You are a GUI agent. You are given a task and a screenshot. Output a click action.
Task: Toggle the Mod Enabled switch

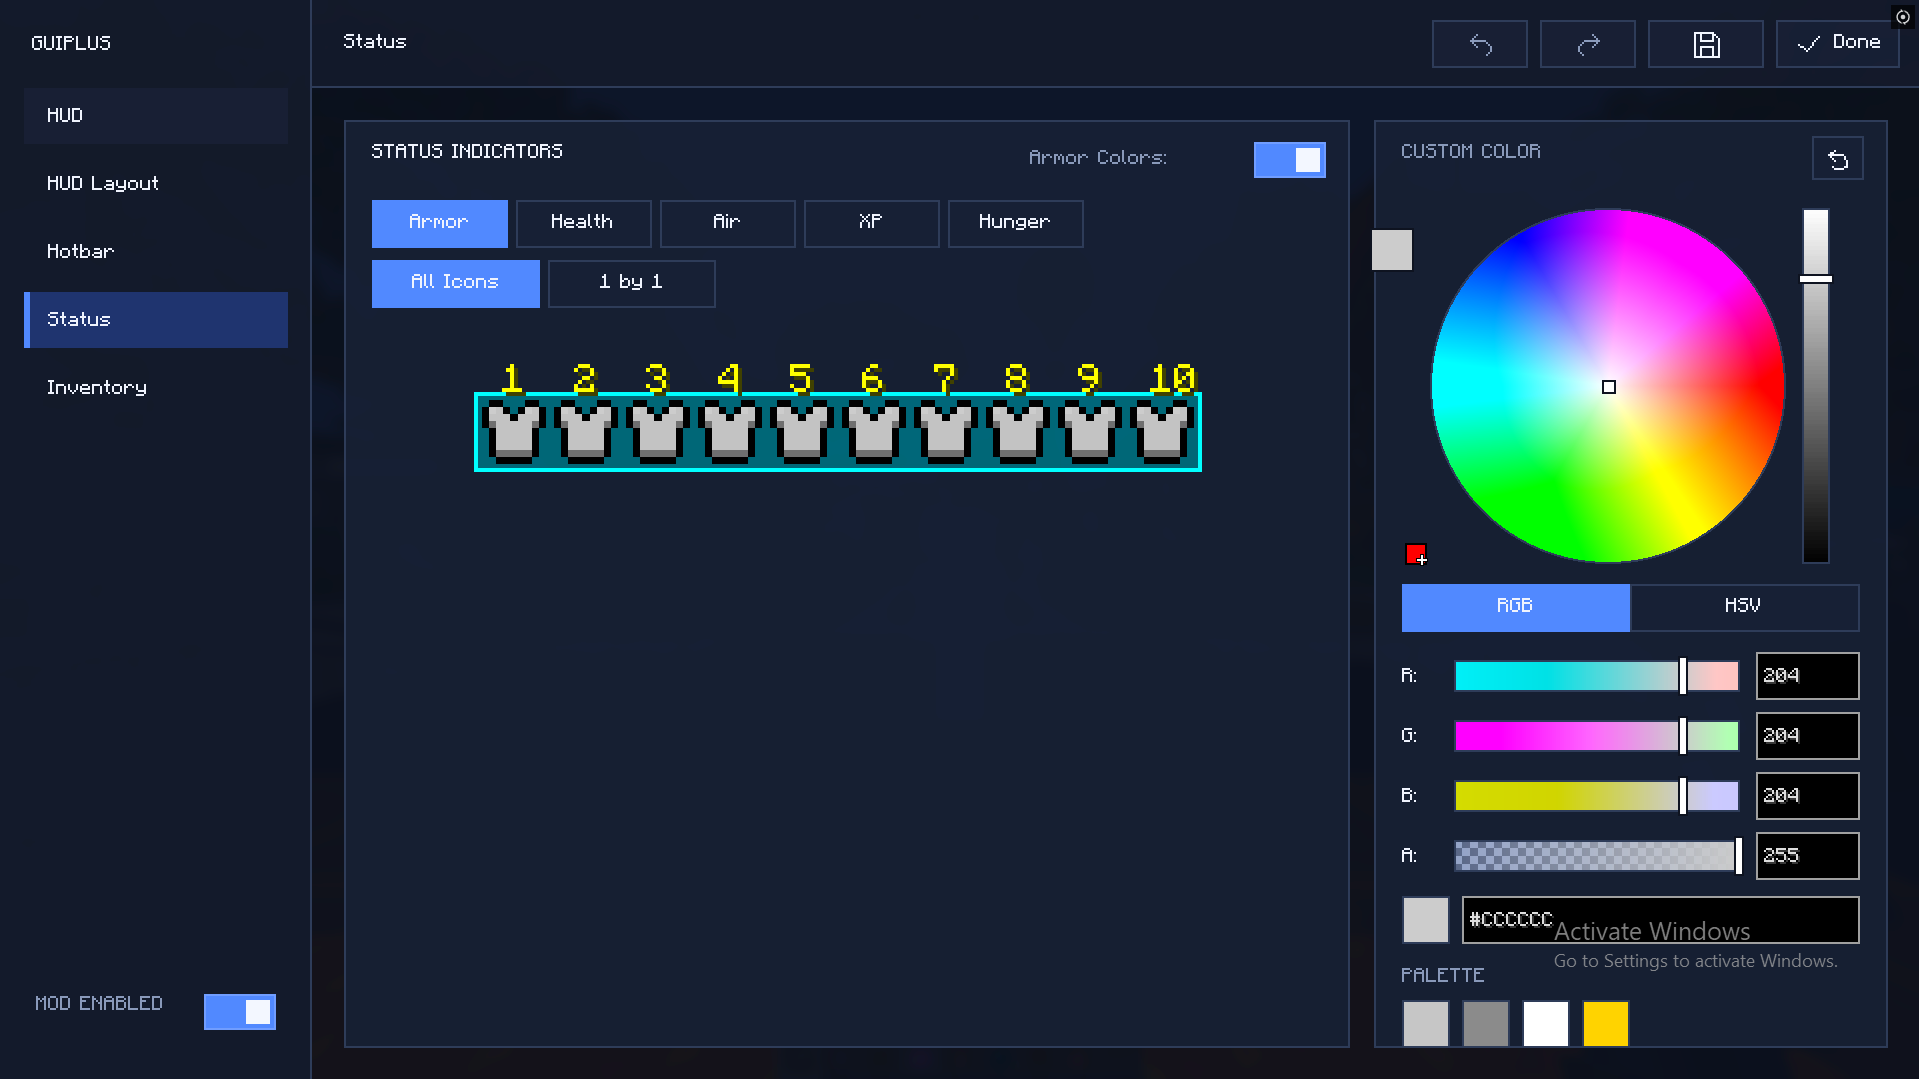240,1011
